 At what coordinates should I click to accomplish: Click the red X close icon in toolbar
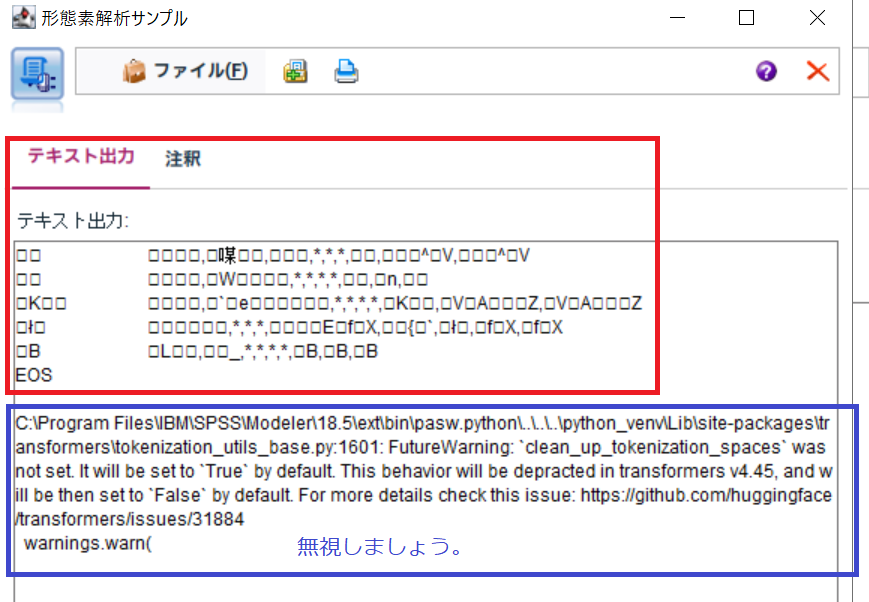coord(817,71)
